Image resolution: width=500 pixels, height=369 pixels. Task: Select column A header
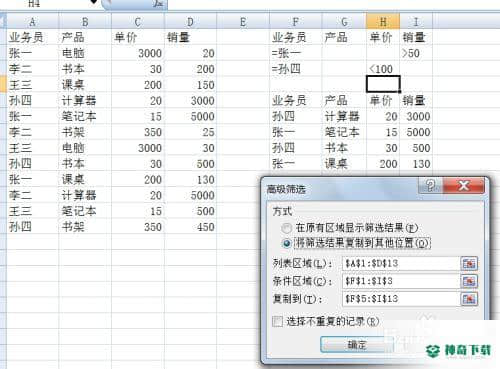[33, 22]
